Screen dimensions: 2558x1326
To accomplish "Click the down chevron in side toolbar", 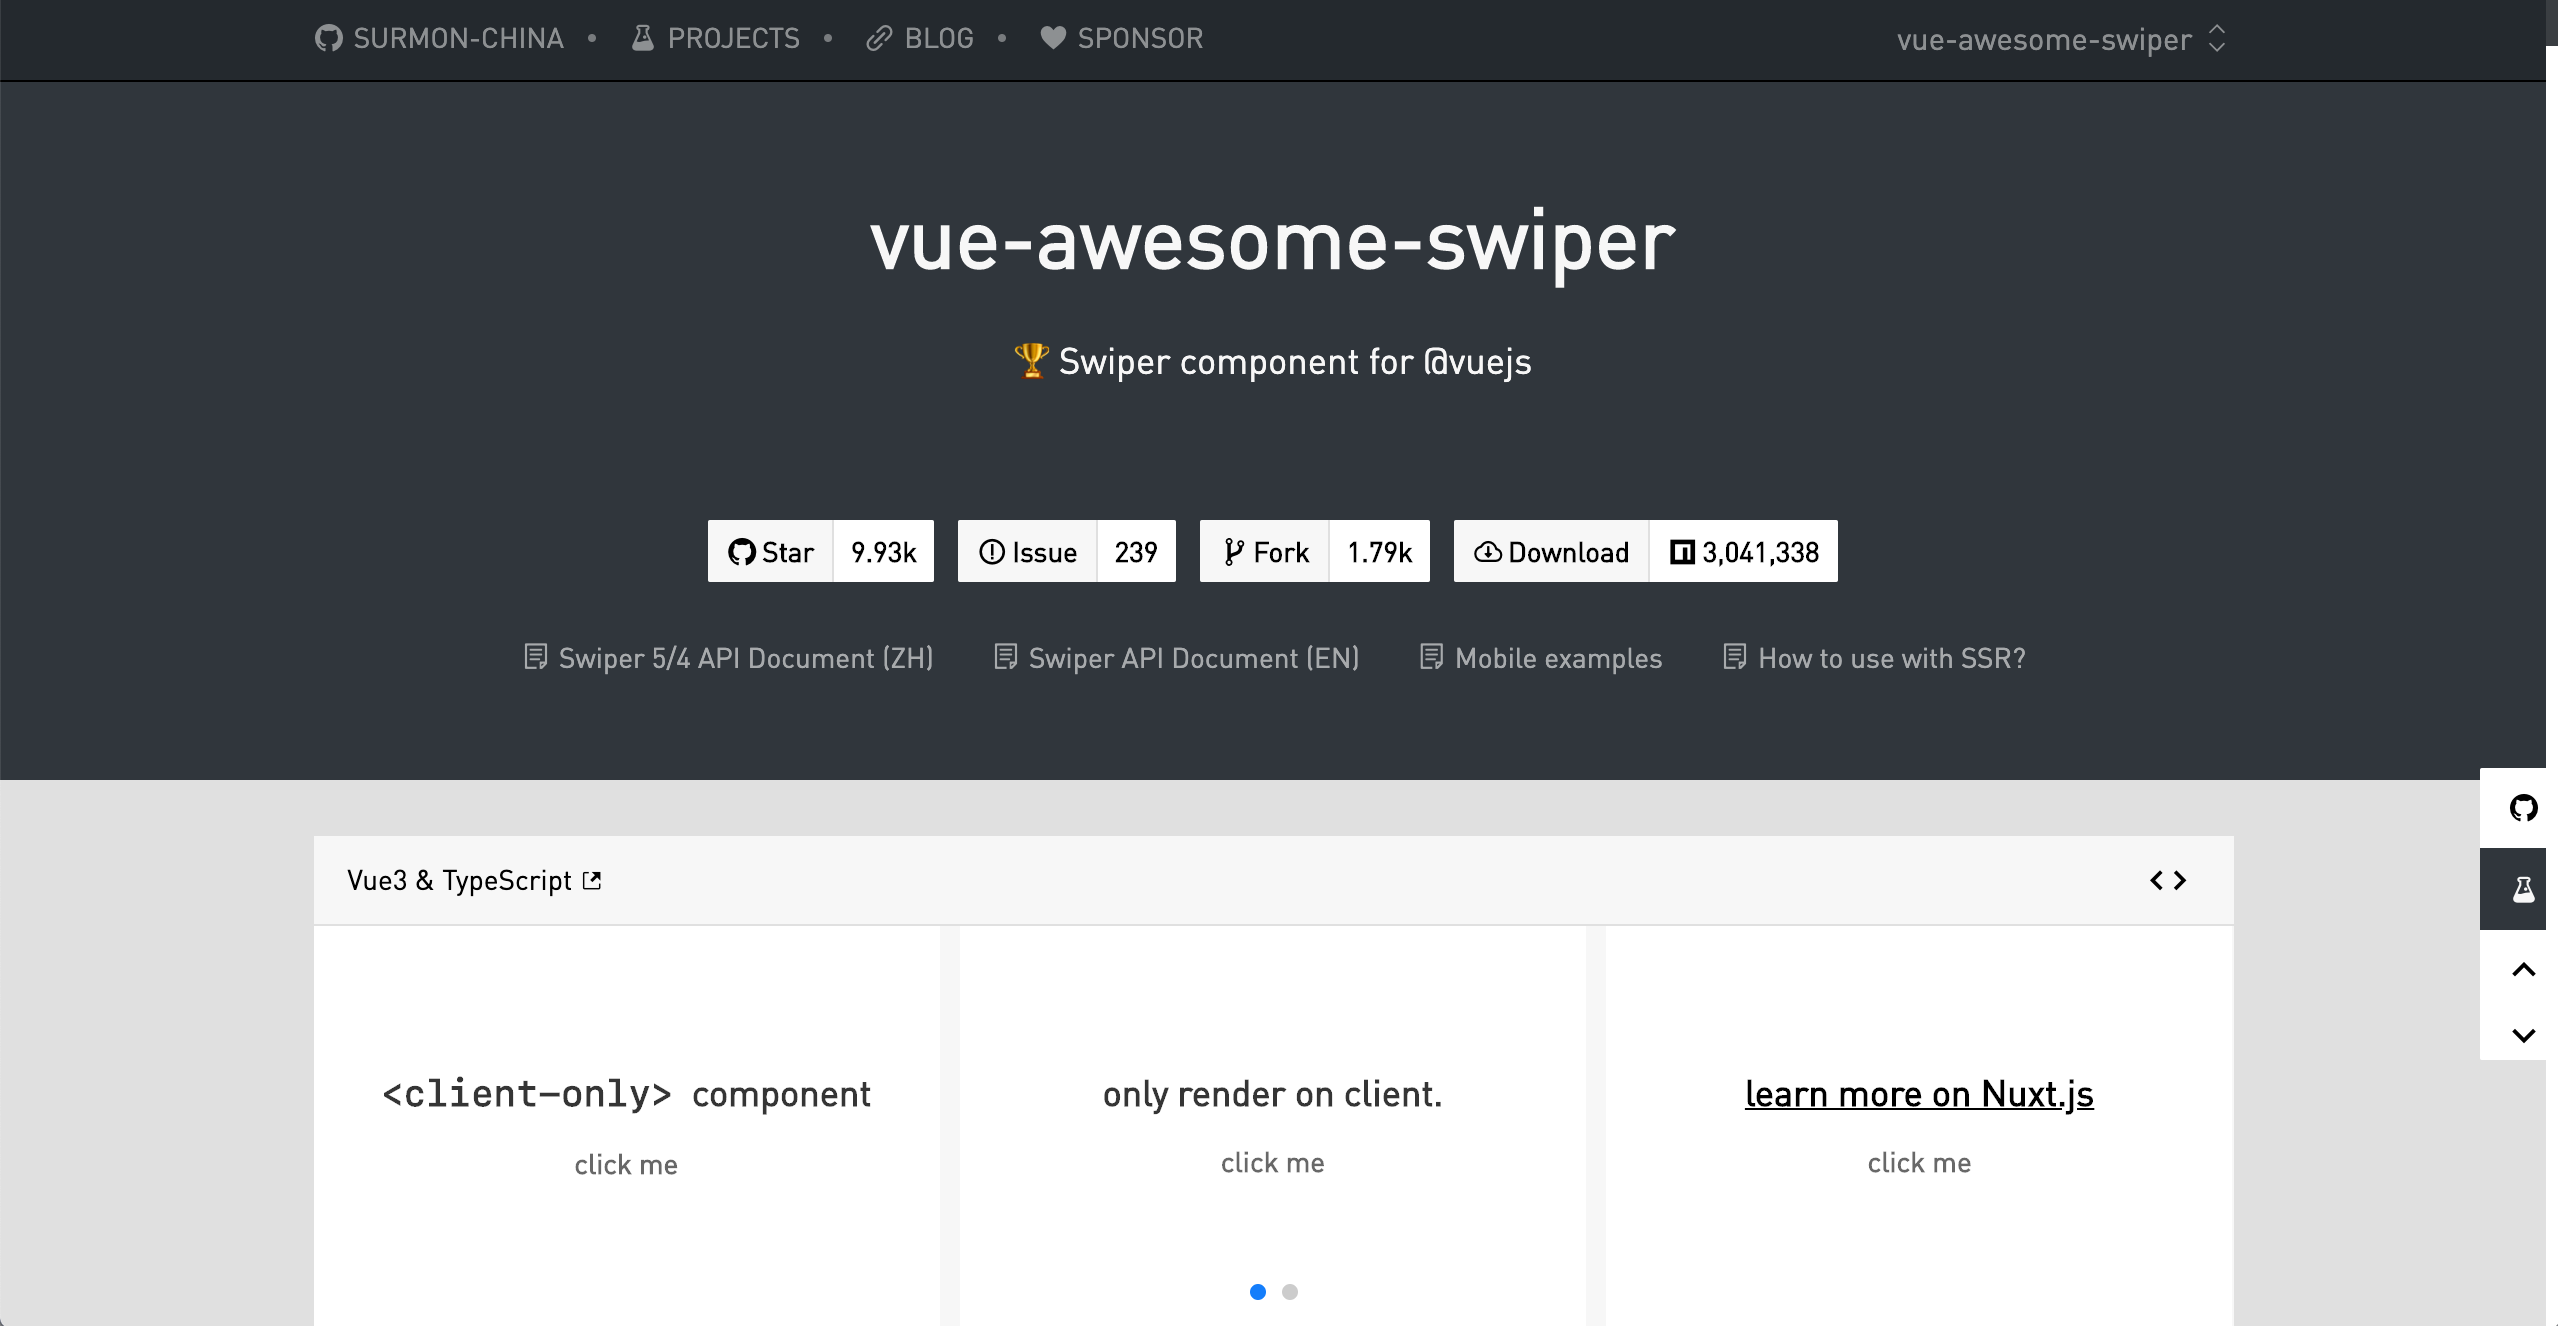I will point(2523,1035).
